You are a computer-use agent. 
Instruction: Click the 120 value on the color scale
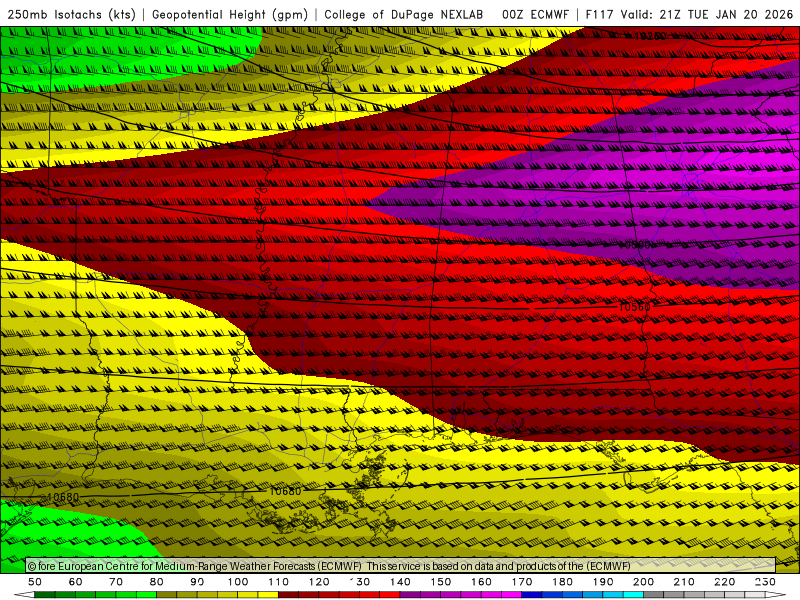(319, 582)
